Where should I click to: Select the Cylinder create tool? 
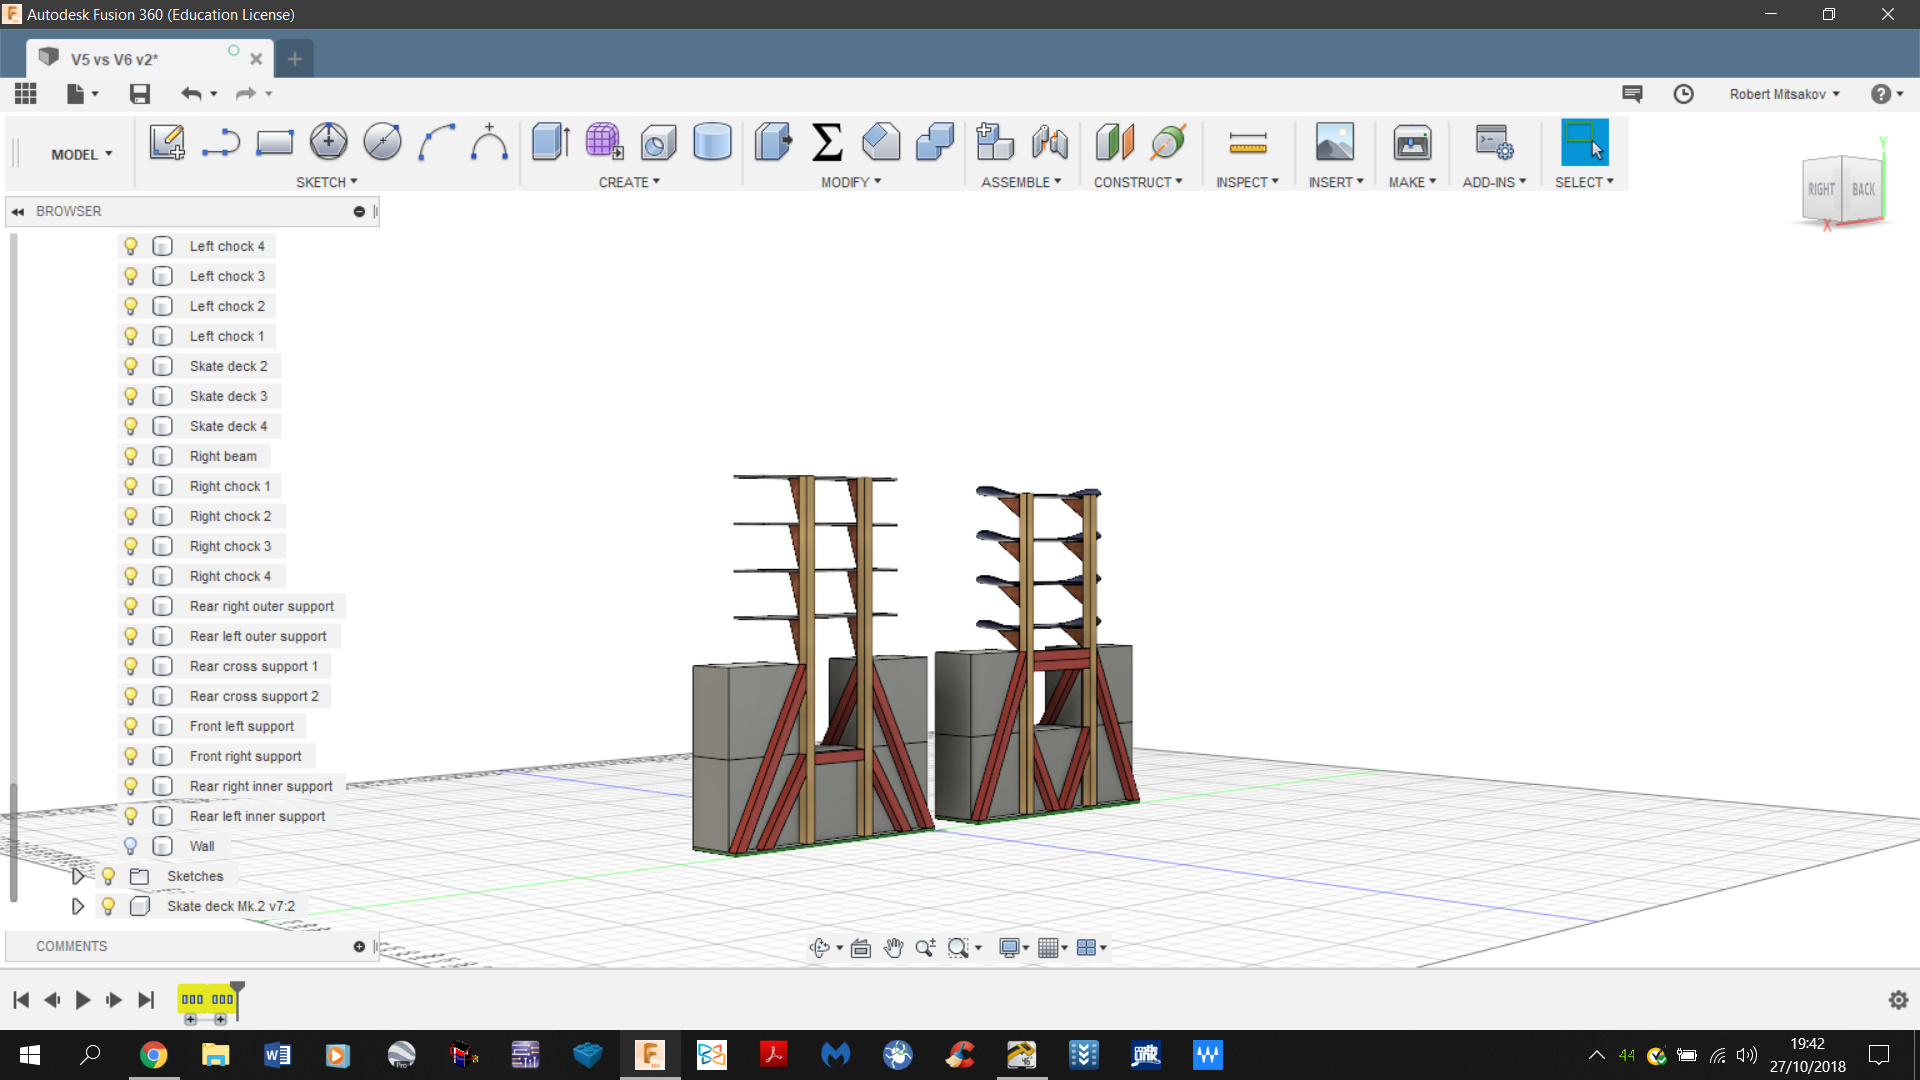pos(712,142)
